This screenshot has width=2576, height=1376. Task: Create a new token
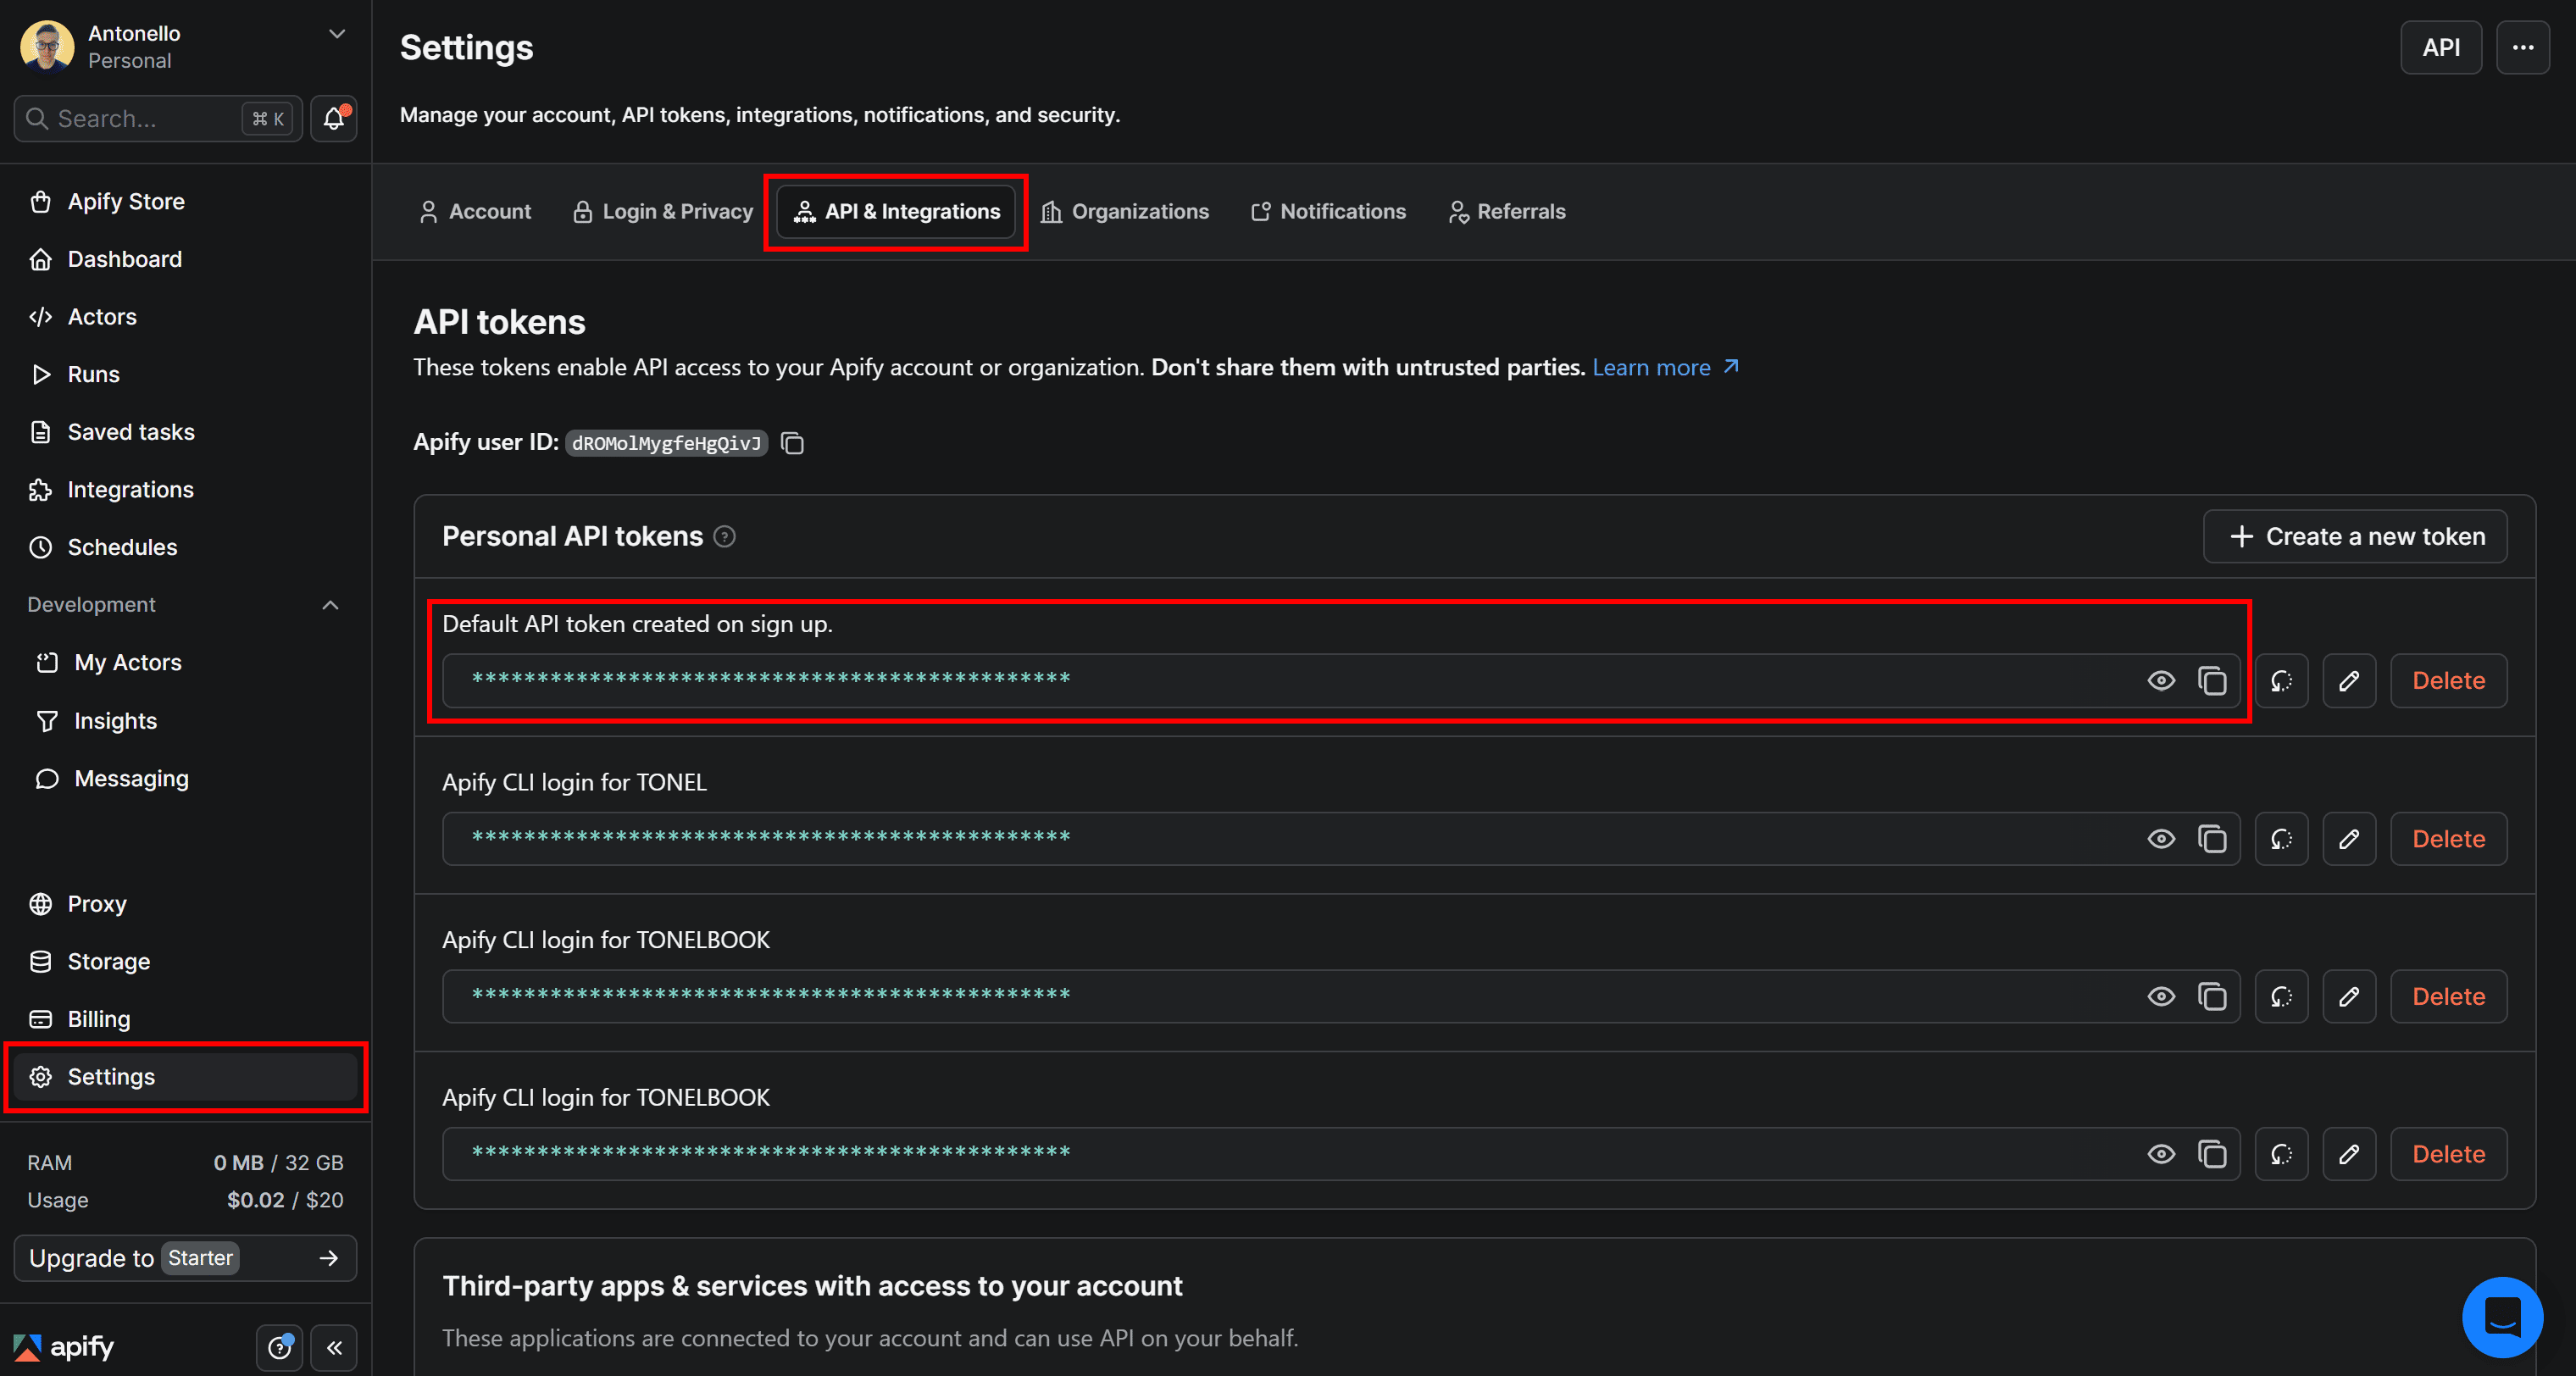click(2355, 537)
